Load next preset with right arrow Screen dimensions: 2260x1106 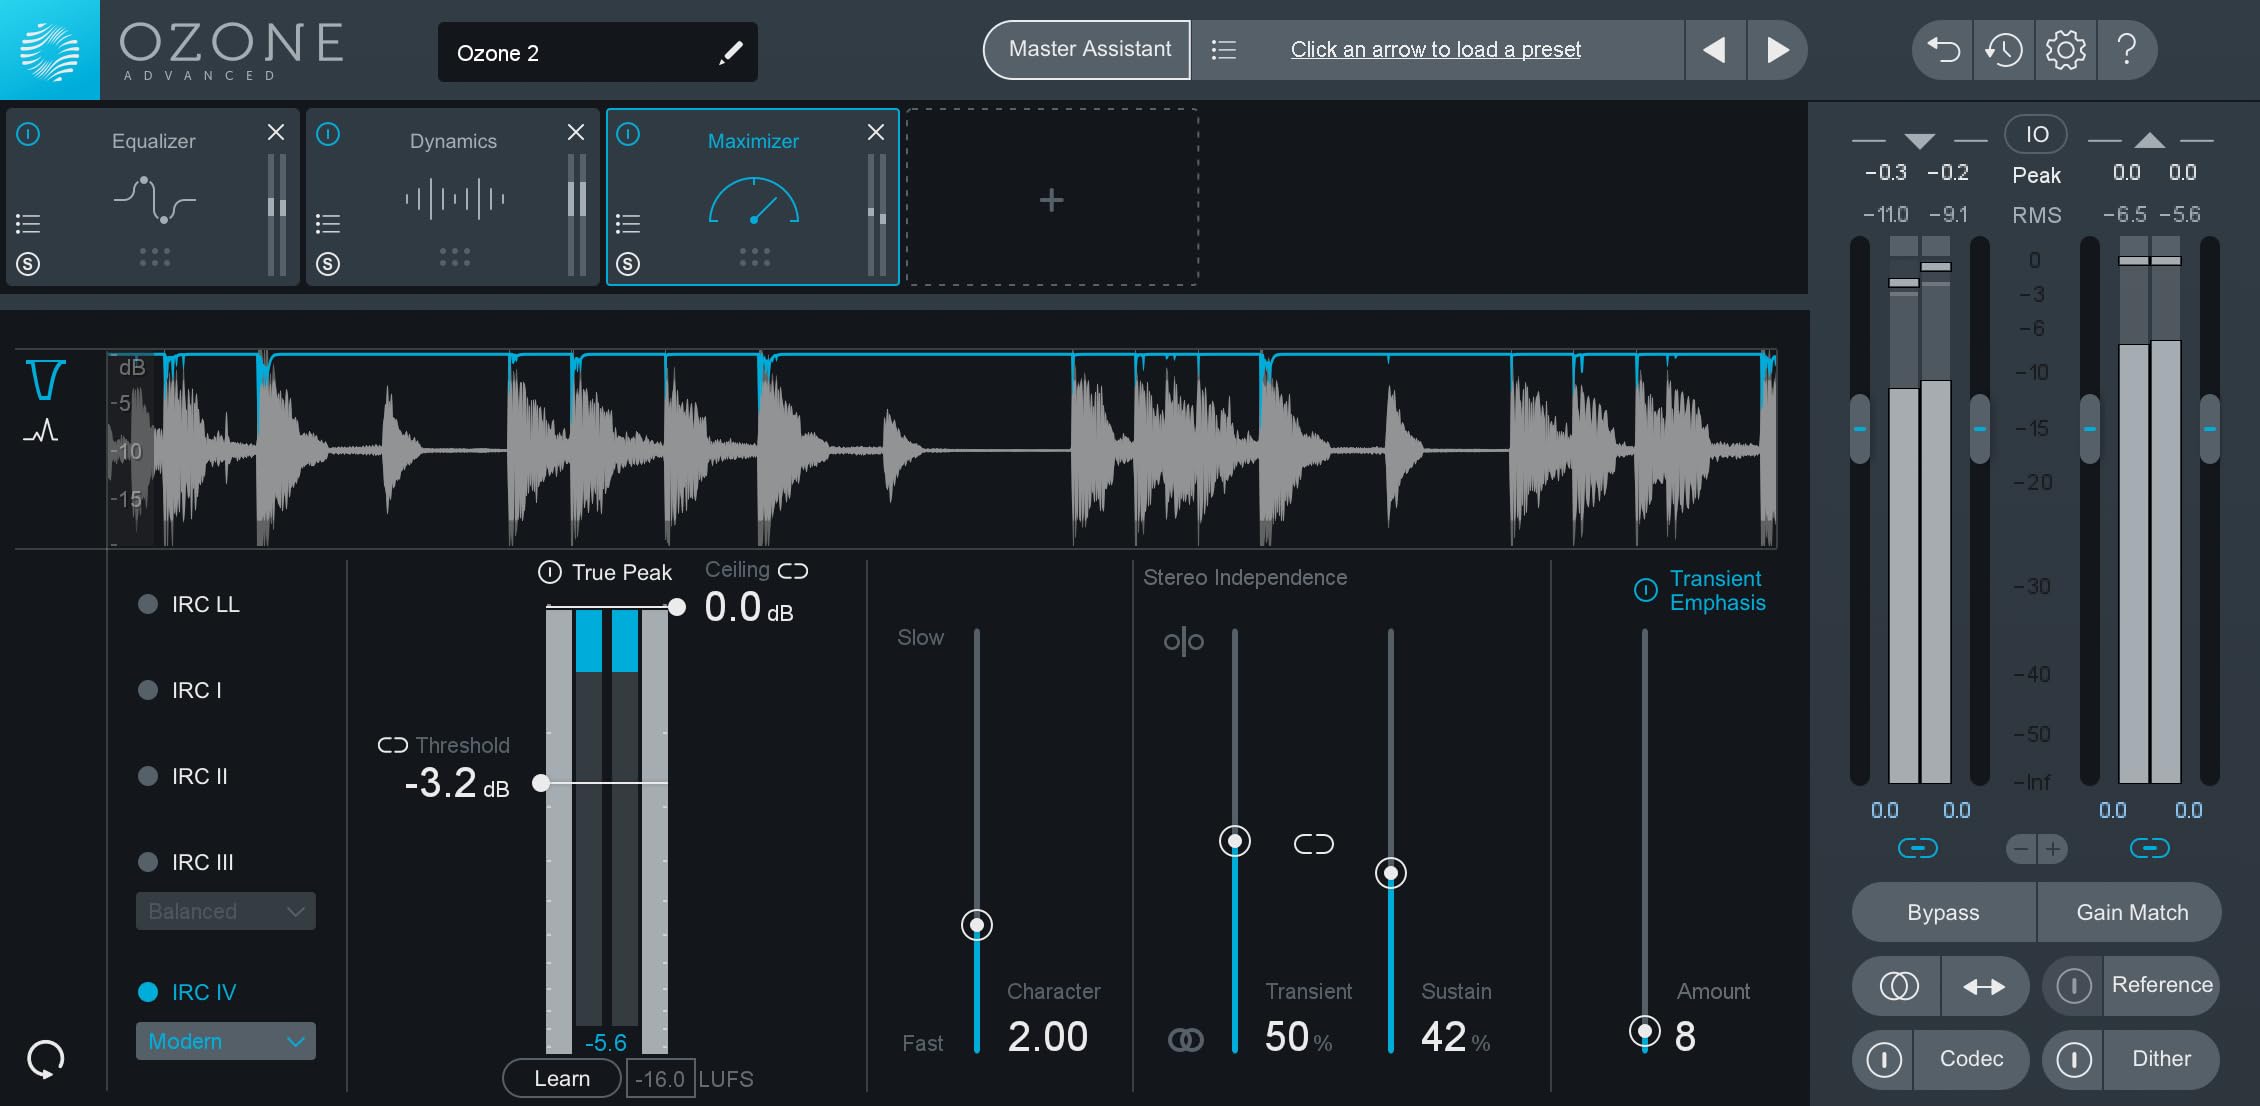[1777, 49]
